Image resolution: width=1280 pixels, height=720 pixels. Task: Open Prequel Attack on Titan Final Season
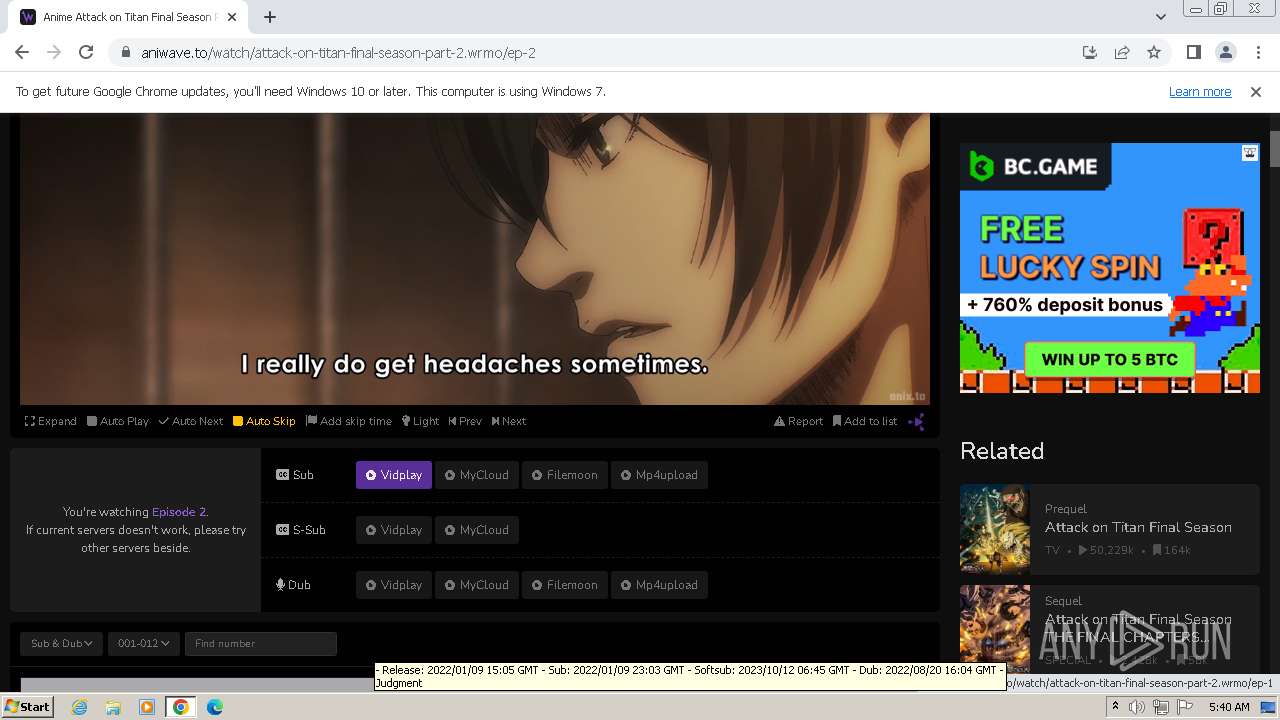(x=1138, y=527)
